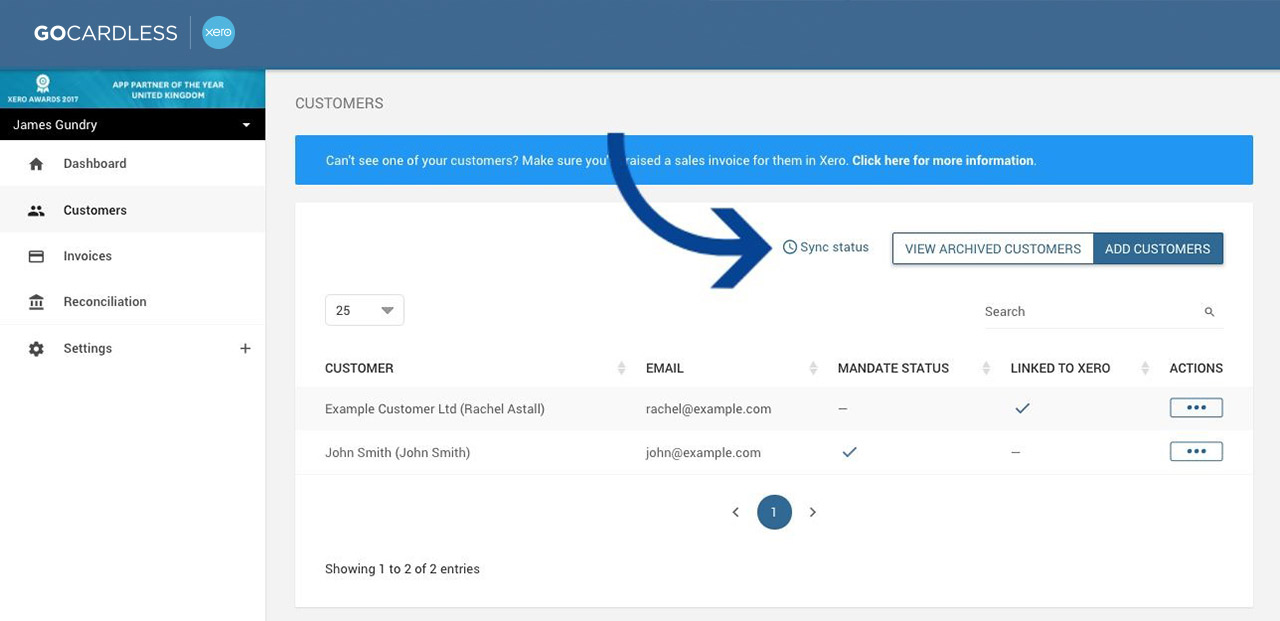
Task: Click the Linked to Xero header text
Action: tap(1060, 369)
